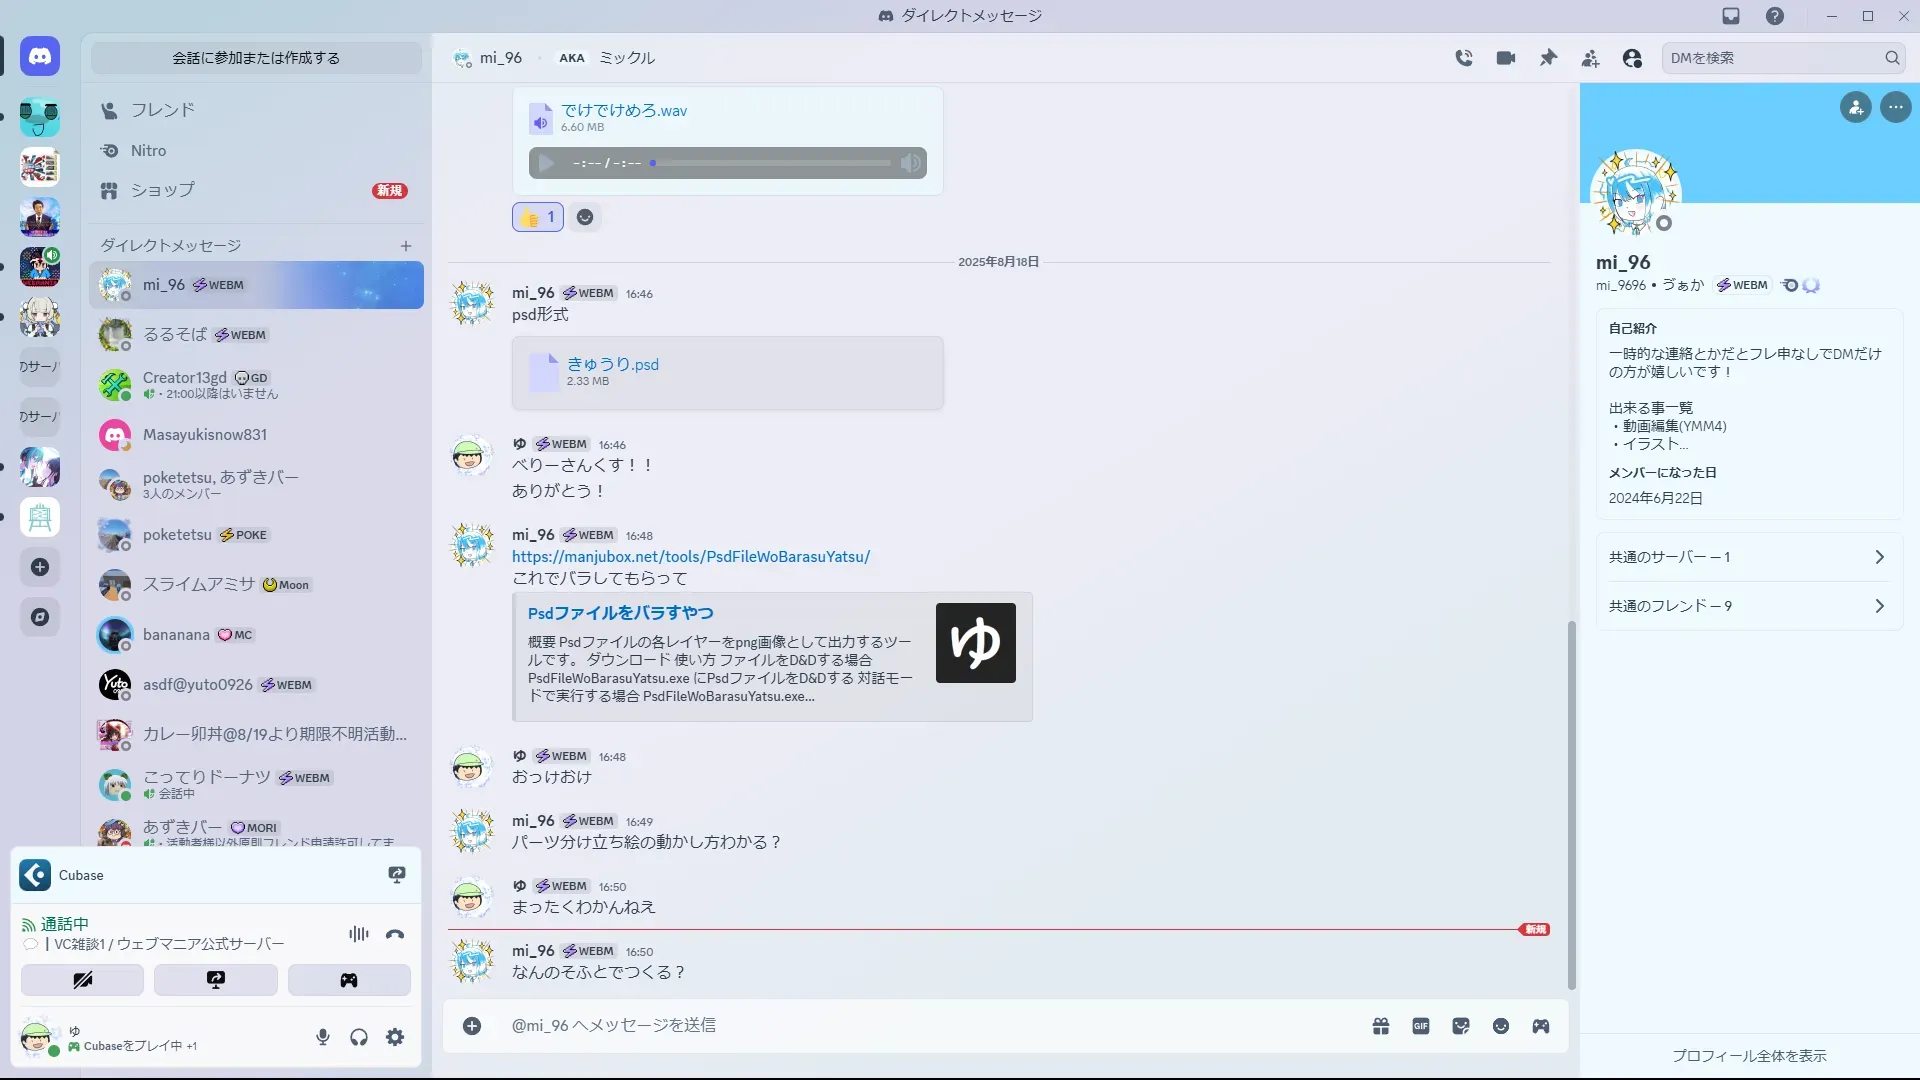Open the sticker picker
This screenshot has width=1920, height=1080.
click(x=1461, y=1026)
